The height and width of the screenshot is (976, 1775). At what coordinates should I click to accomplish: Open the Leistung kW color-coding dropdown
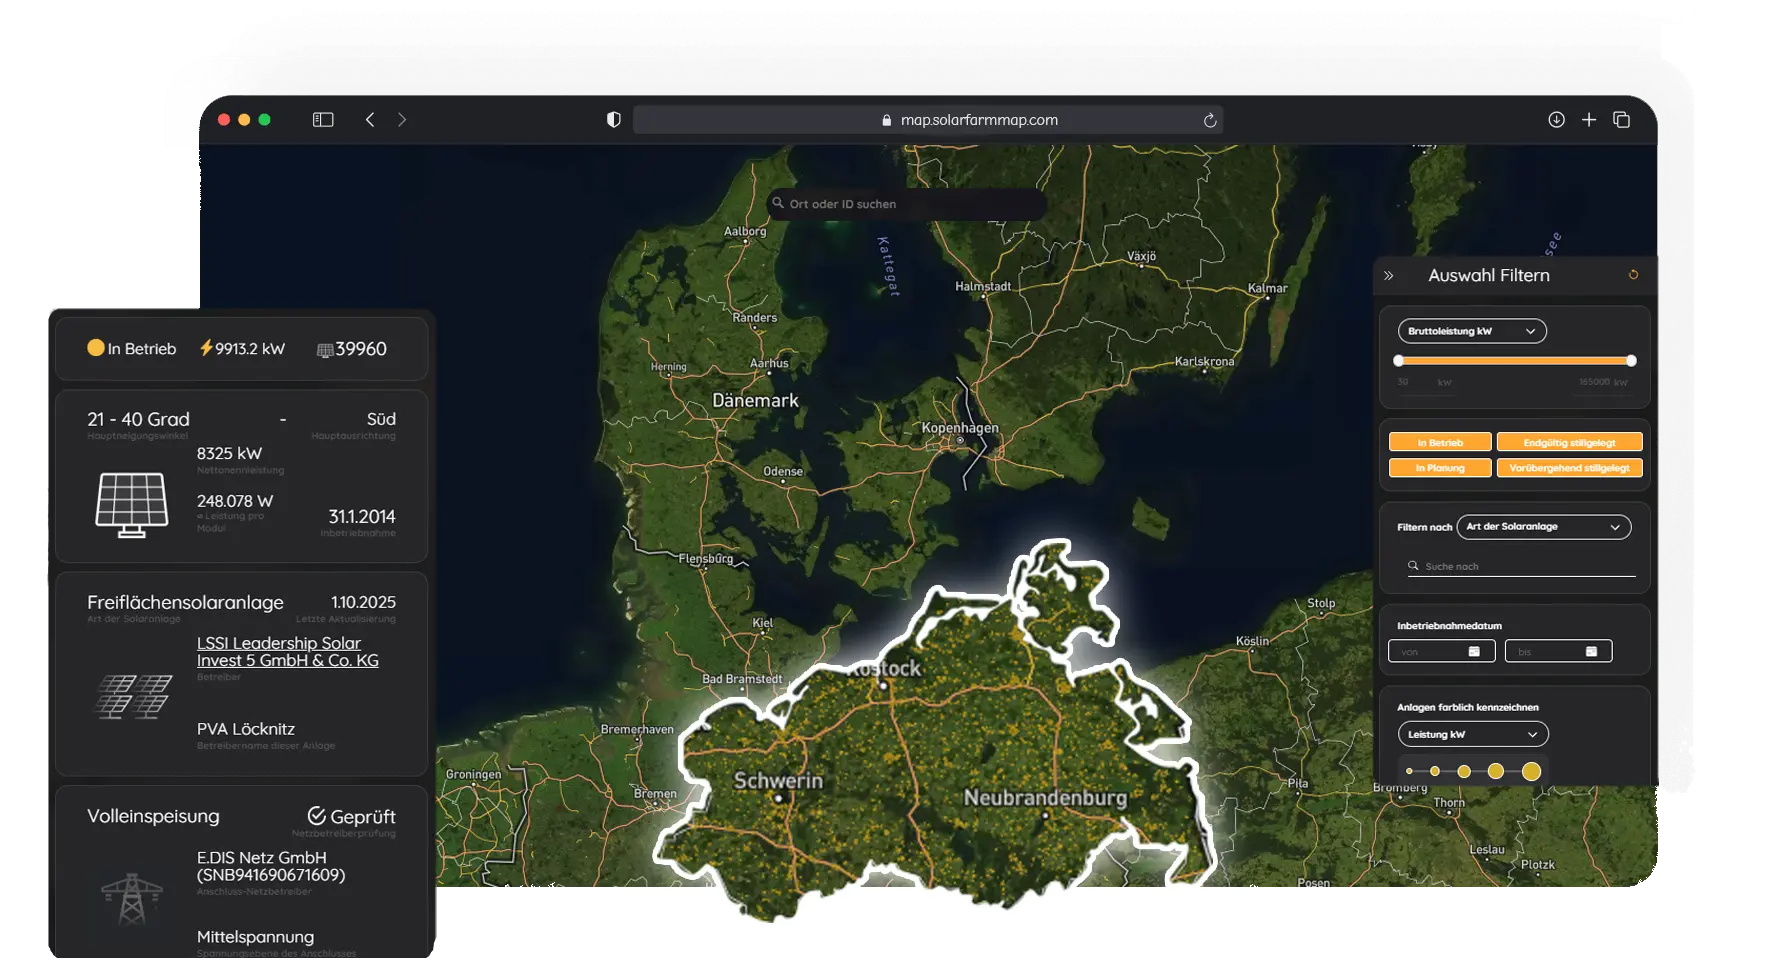pos(1471,734)
